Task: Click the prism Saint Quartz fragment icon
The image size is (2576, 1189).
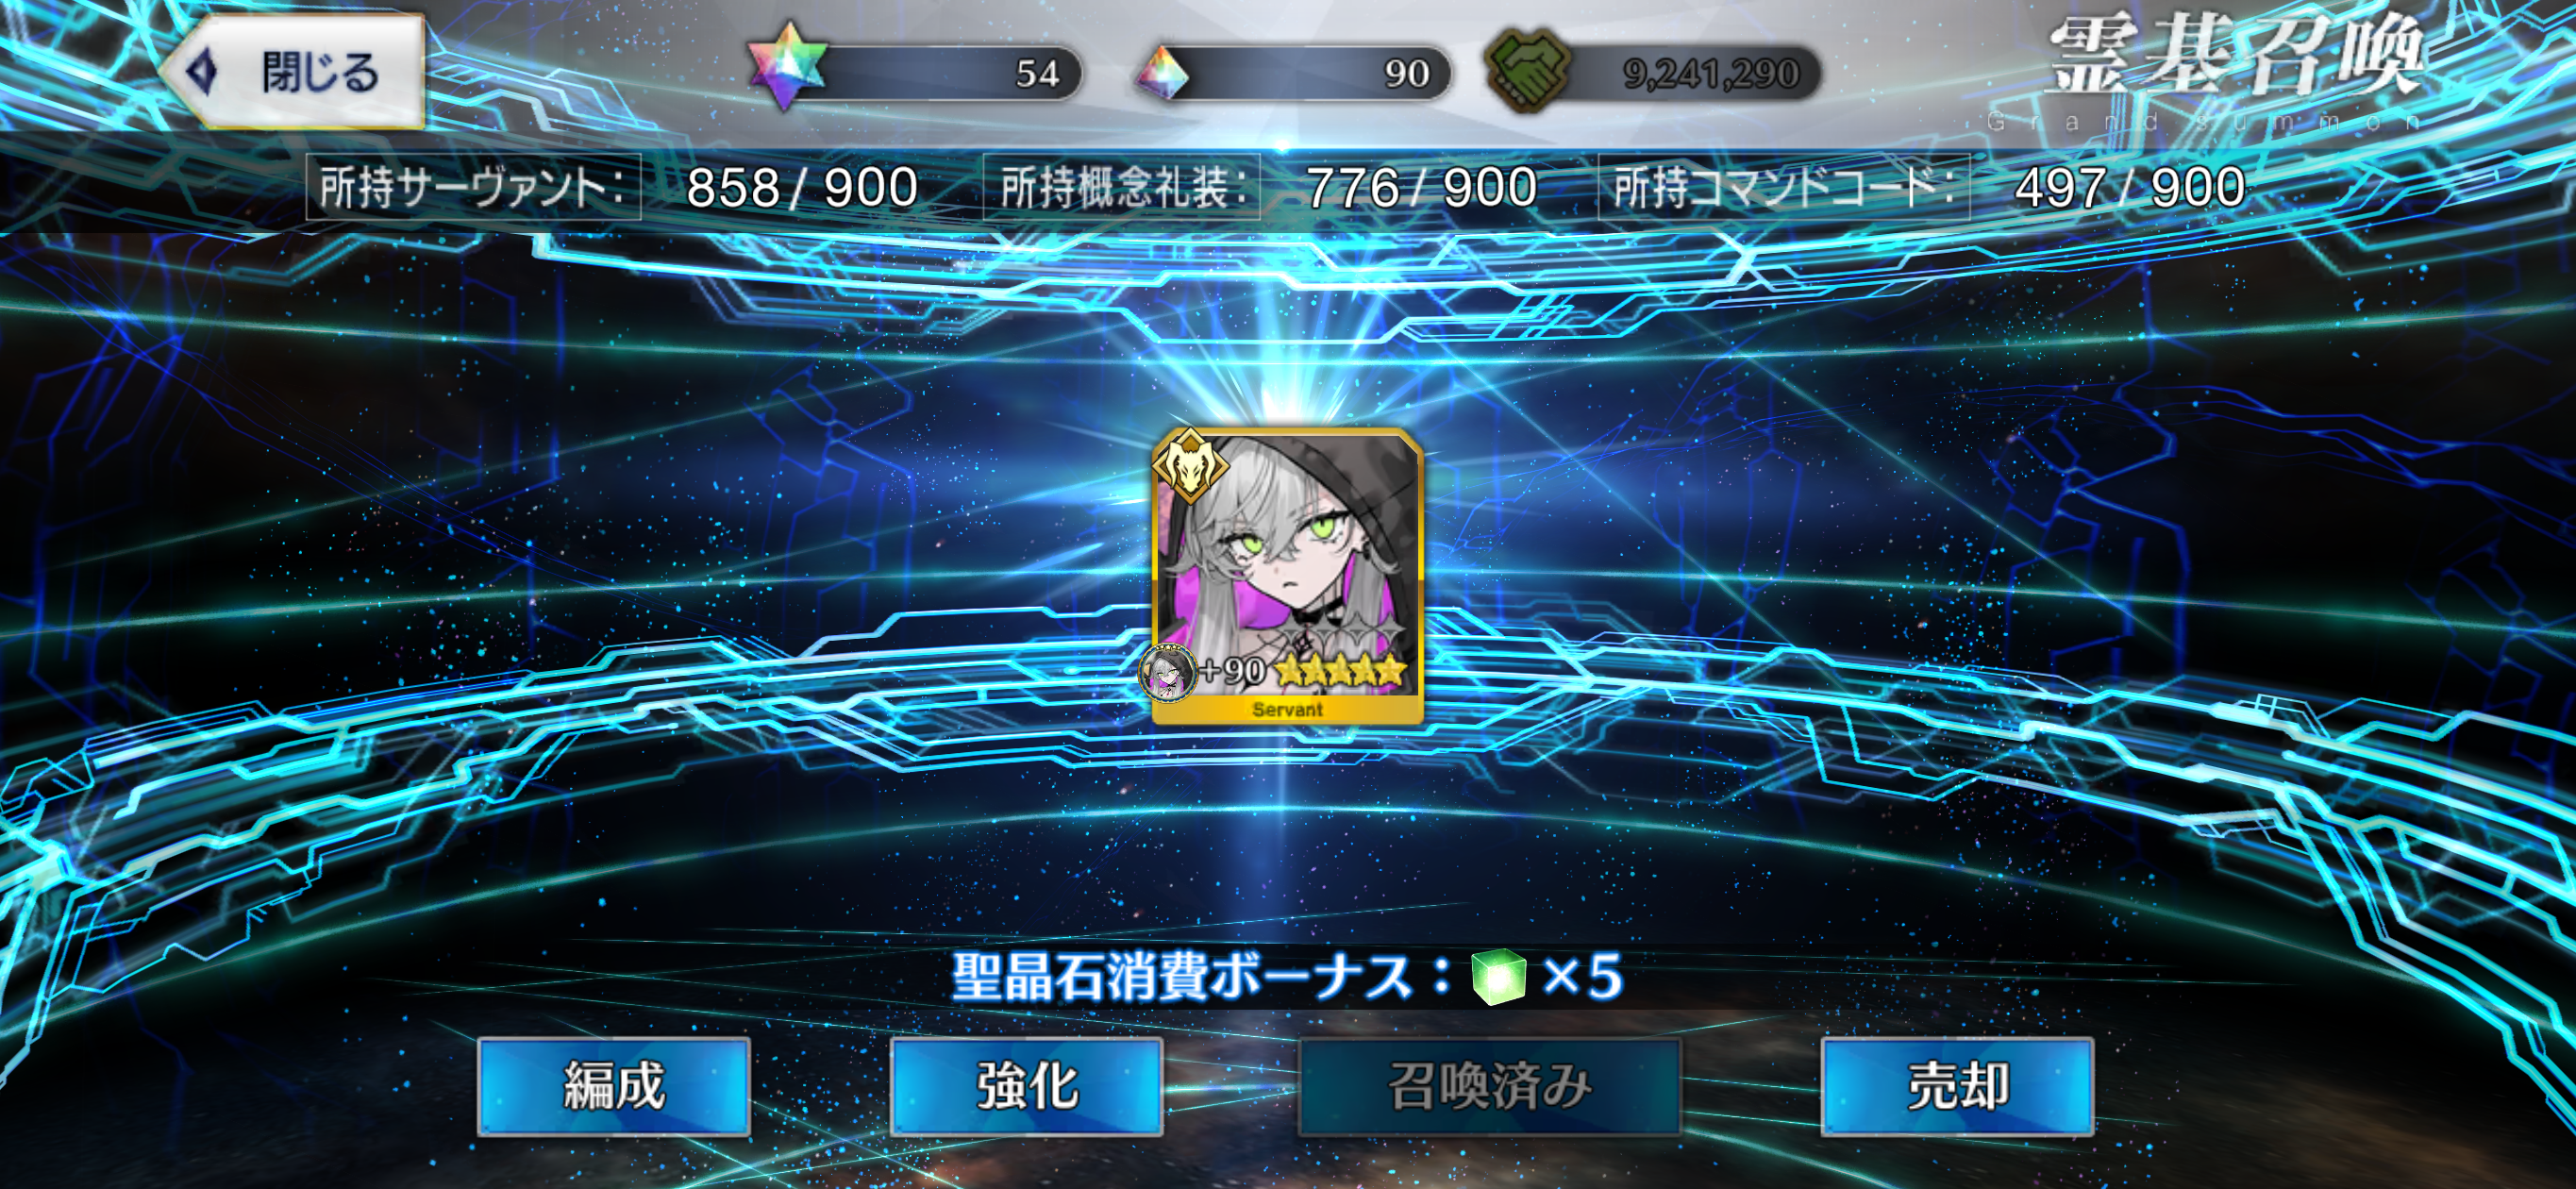Action: pyautogui.click(x=1162, y=73)
